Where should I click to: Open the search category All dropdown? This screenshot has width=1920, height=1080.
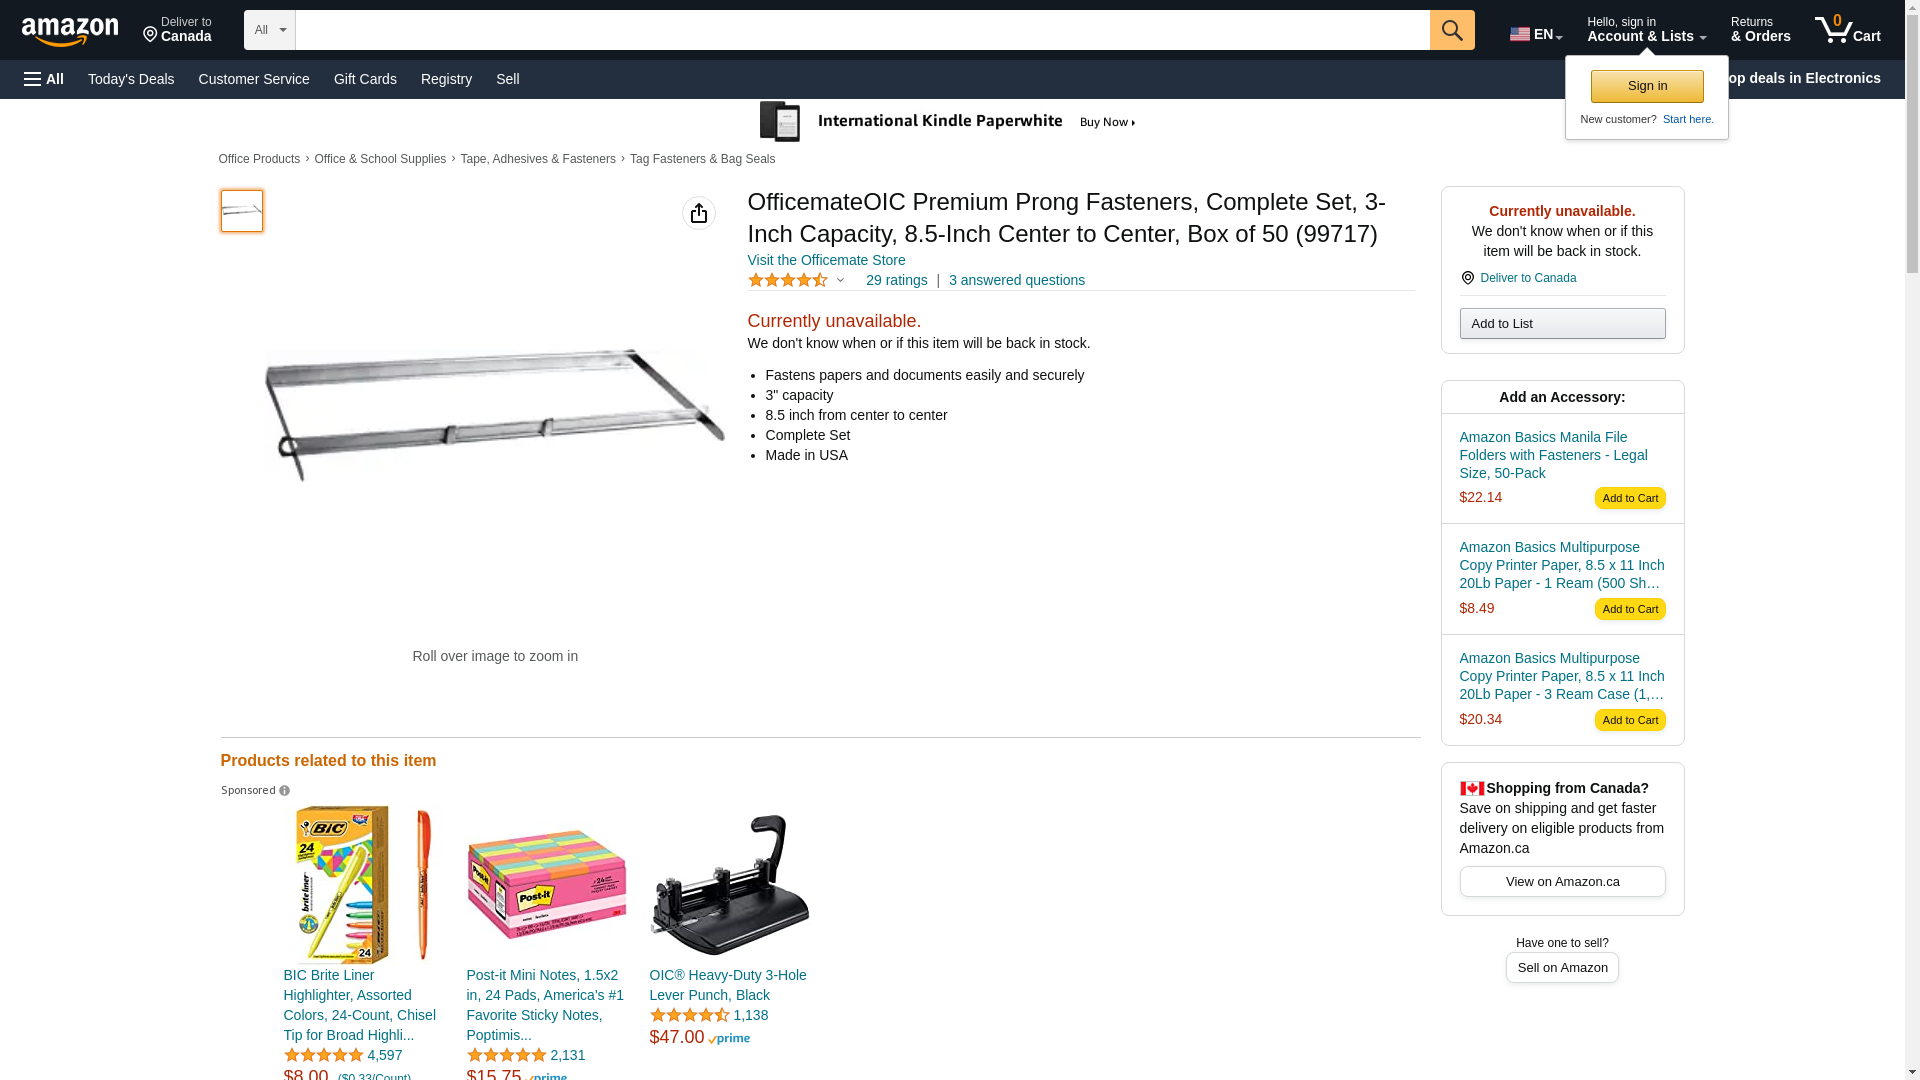click(x=269, y=30)
